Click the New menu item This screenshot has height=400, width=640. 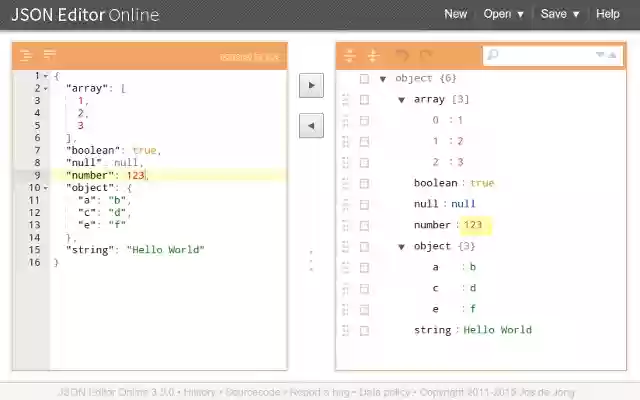[456, 14]
